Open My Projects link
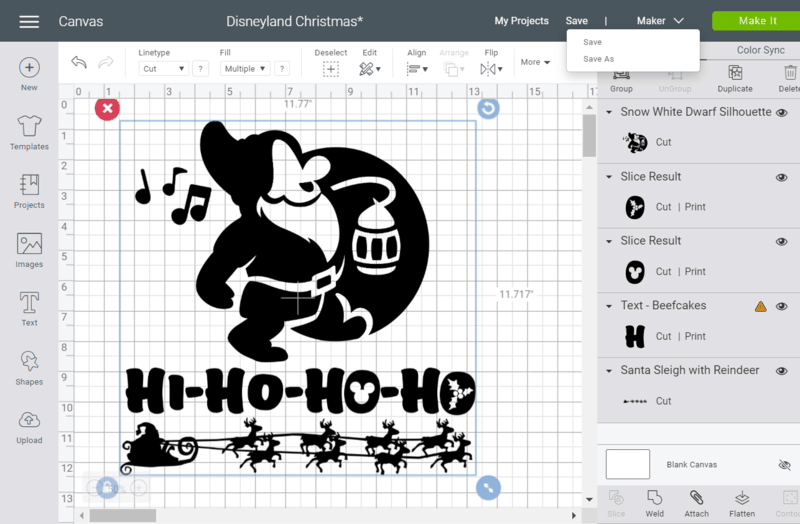 (521, 21)
